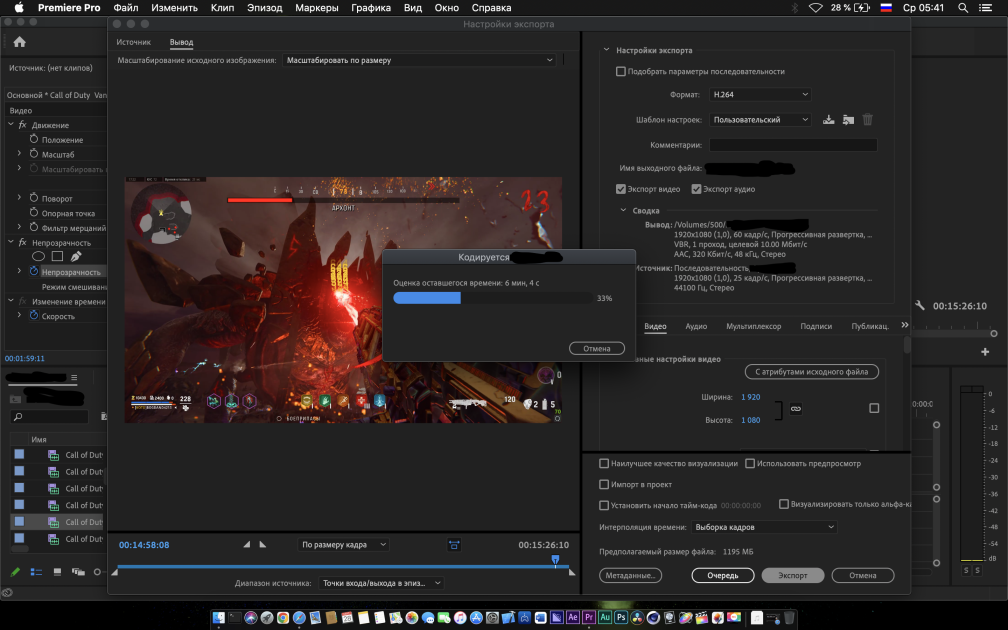This screenshot has height=630, width=1008.
Task: Toggle the fx switch for Движение
Action: click(x=22, y=125)
